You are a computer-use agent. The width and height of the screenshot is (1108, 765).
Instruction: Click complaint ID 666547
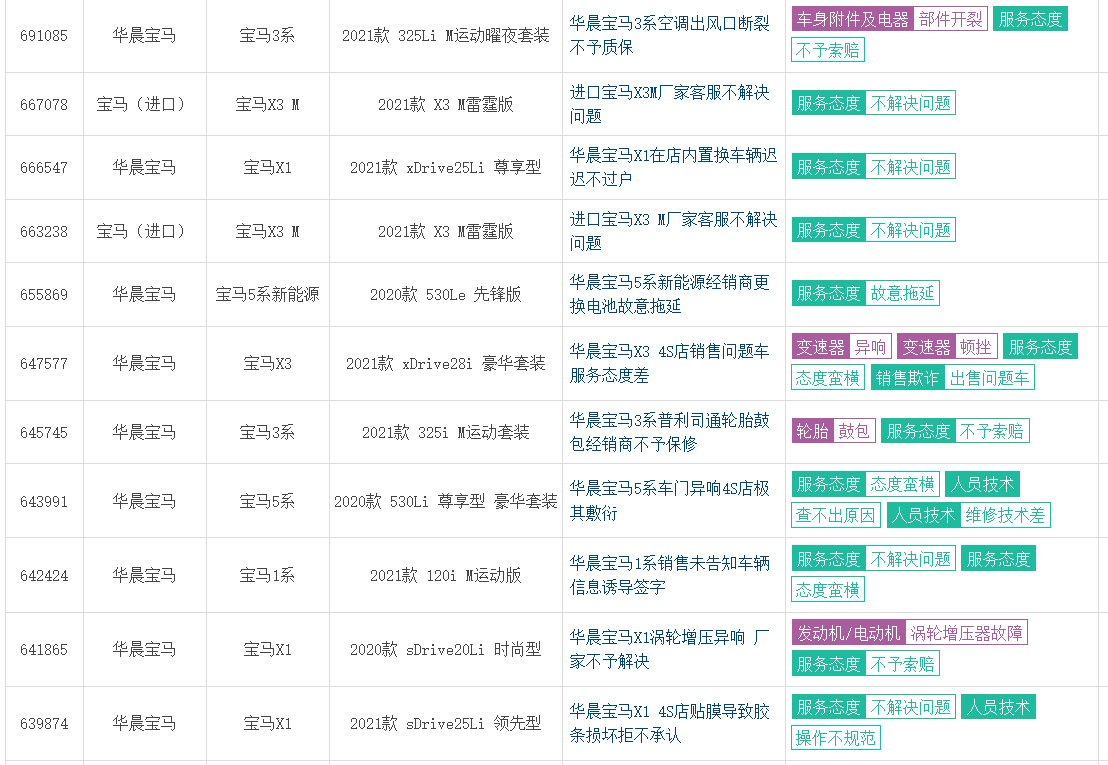pos(44,167)
